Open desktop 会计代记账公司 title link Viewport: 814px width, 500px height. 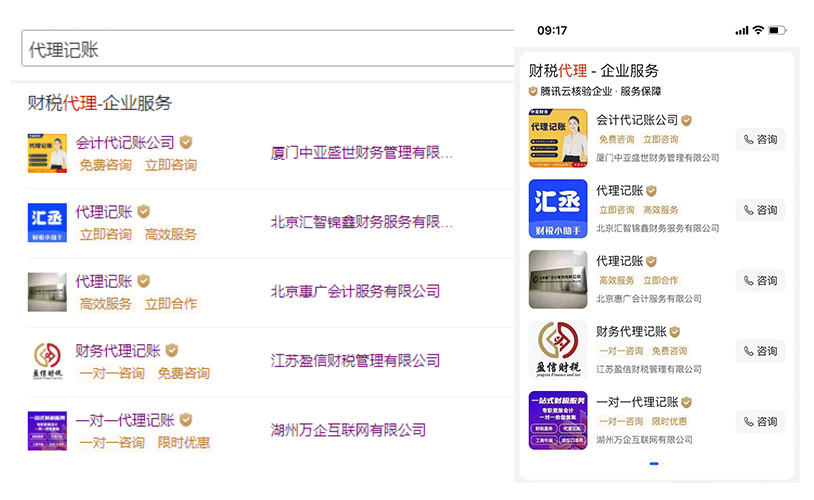[x=125, y=142]
